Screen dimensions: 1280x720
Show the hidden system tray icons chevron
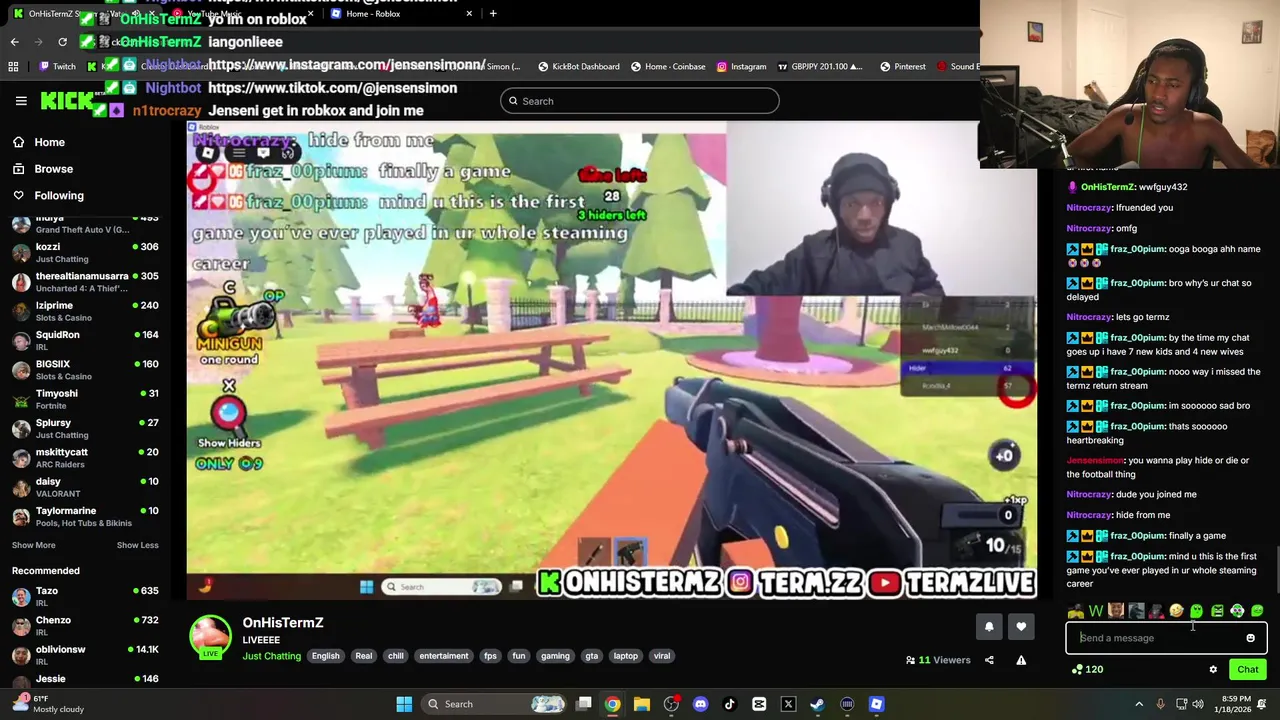pos(1138,704)
